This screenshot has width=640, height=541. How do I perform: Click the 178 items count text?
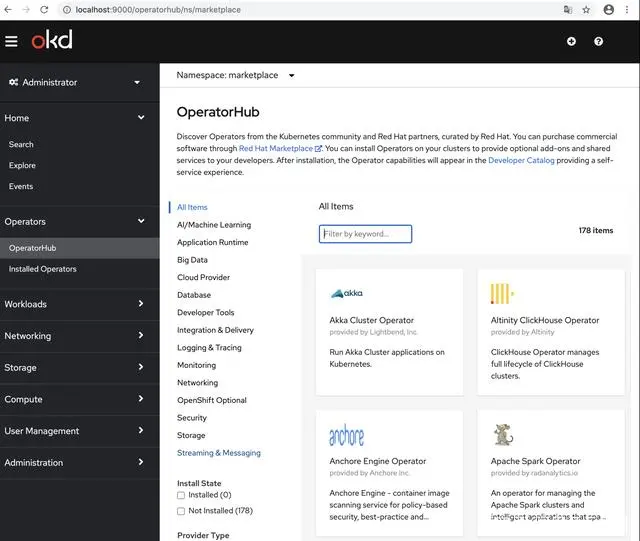coord(596,230)
